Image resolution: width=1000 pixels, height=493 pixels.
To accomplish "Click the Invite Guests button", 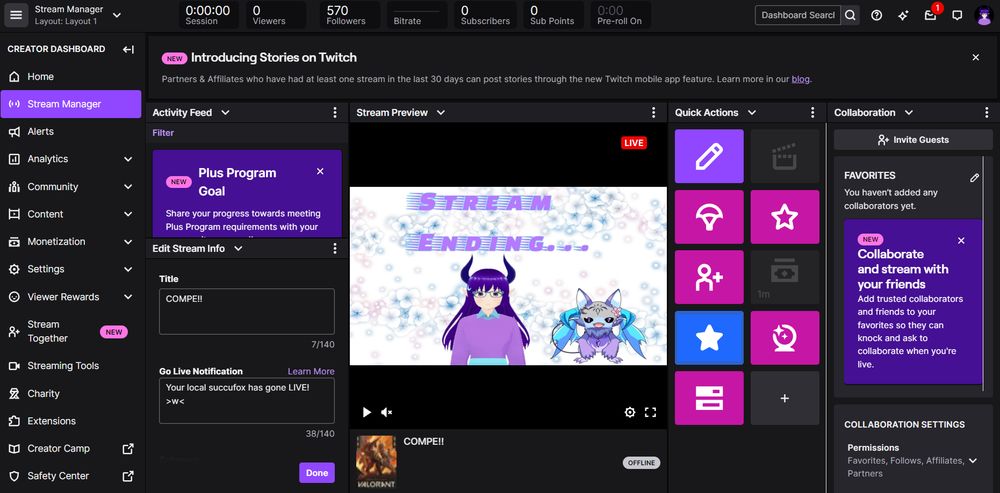I will (913, 140).
